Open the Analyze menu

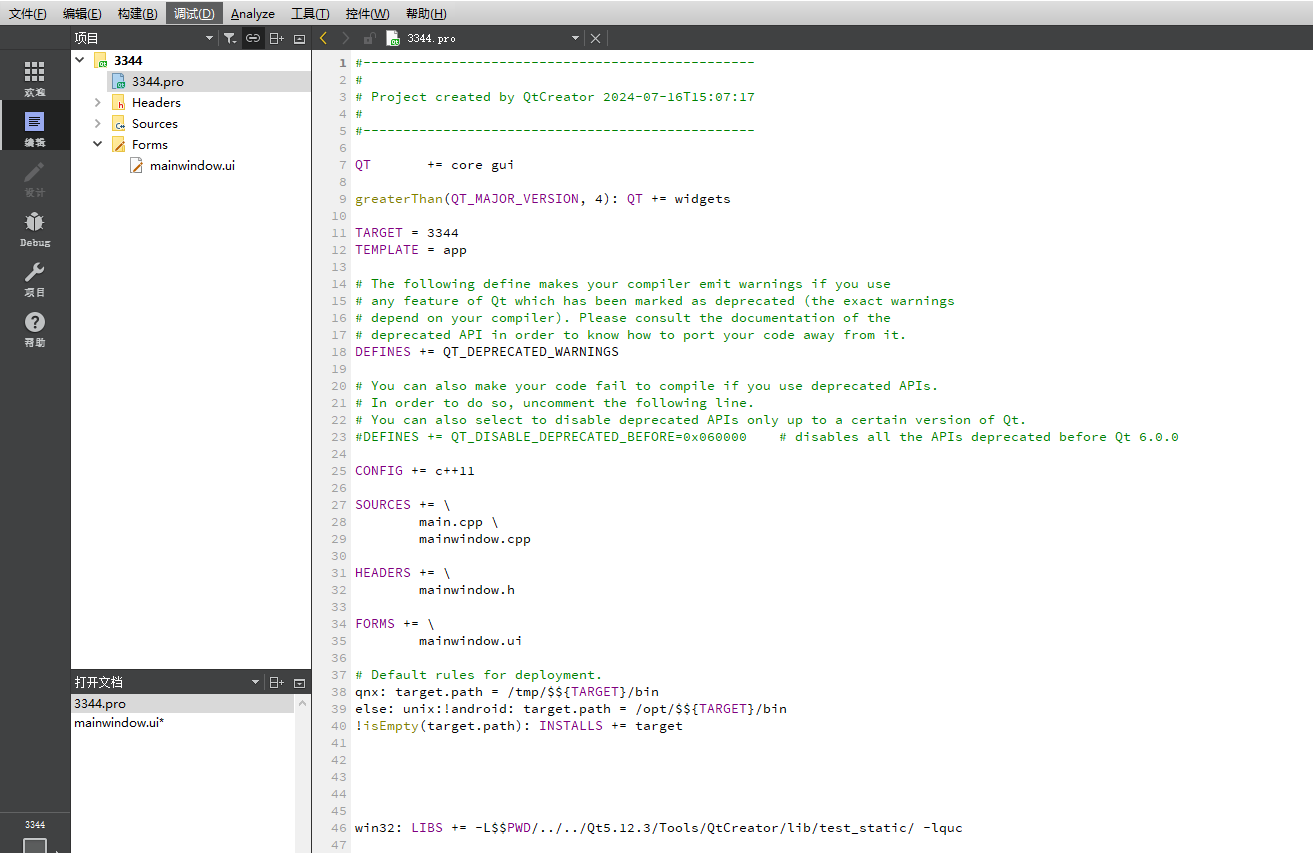pos(252,13)
